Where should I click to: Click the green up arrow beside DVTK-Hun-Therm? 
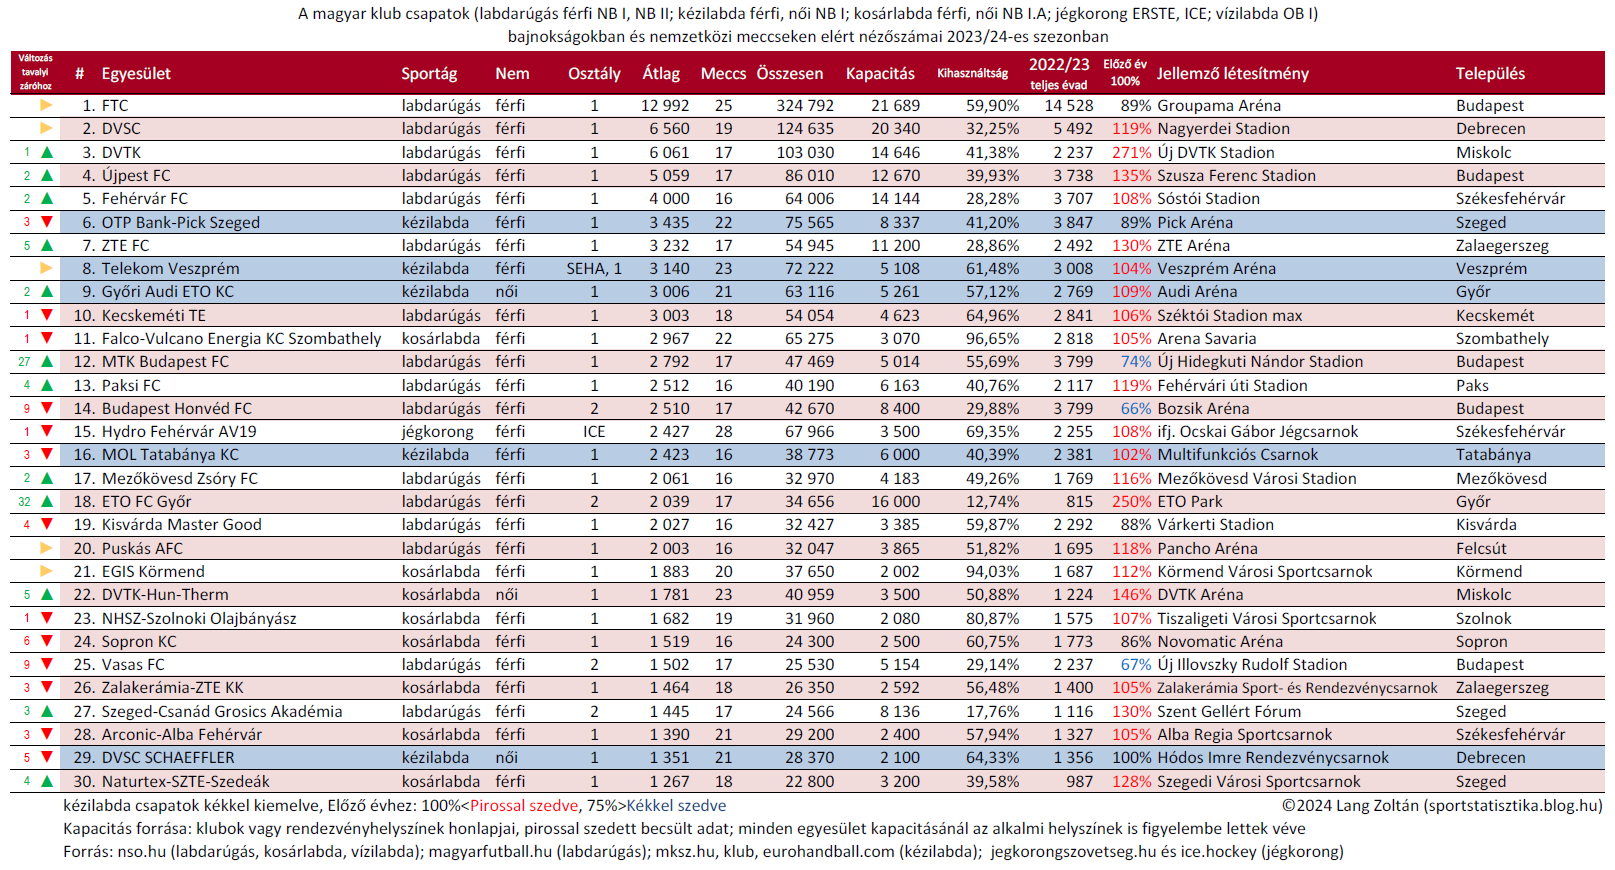pos(46,594)
